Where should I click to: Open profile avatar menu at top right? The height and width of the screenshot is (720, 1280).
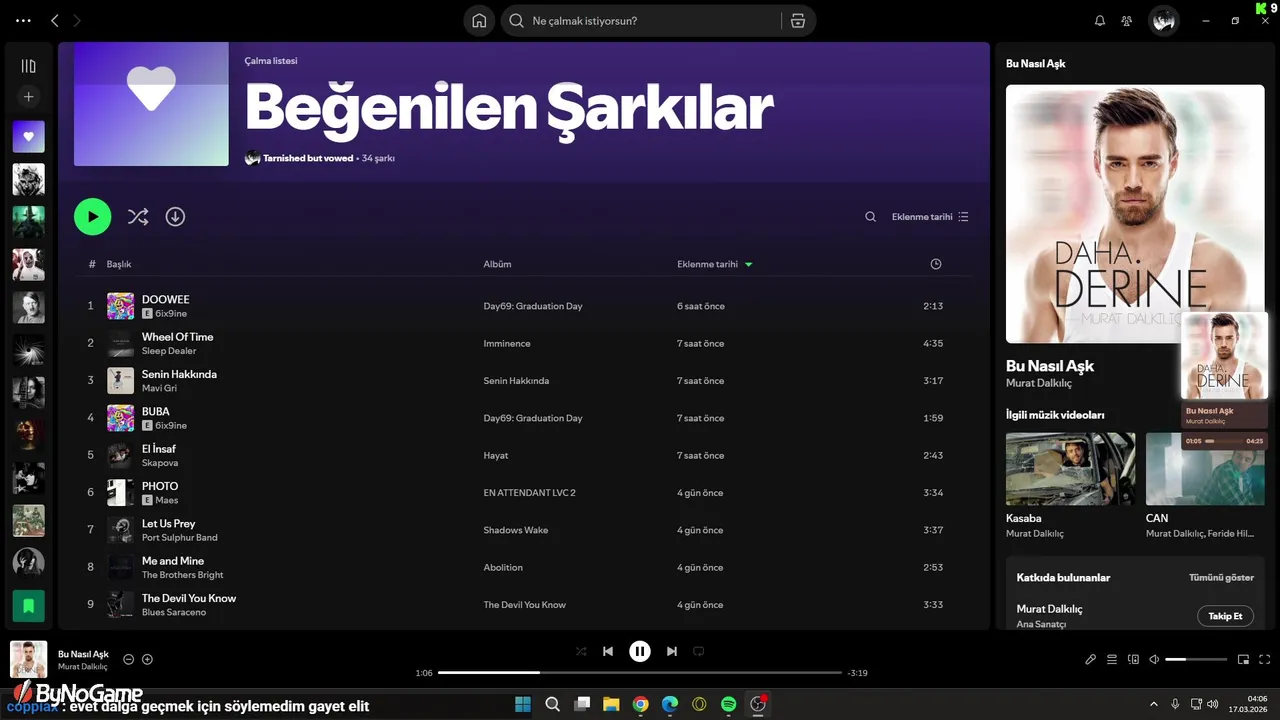1163,21
